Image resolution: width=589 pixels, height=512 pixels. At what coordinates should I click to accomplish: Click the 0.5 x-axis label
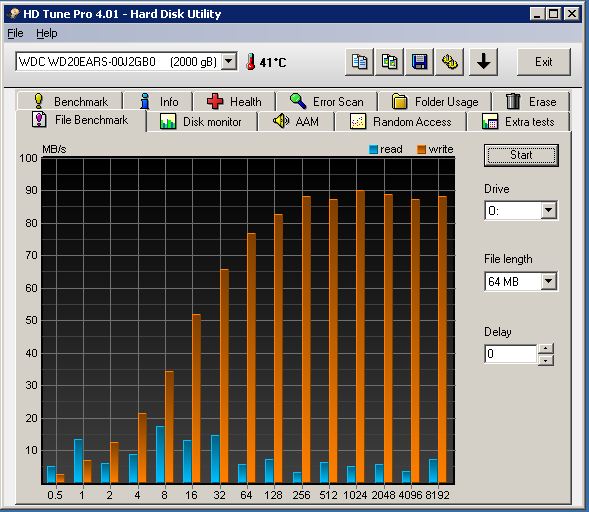click(55, 495)
